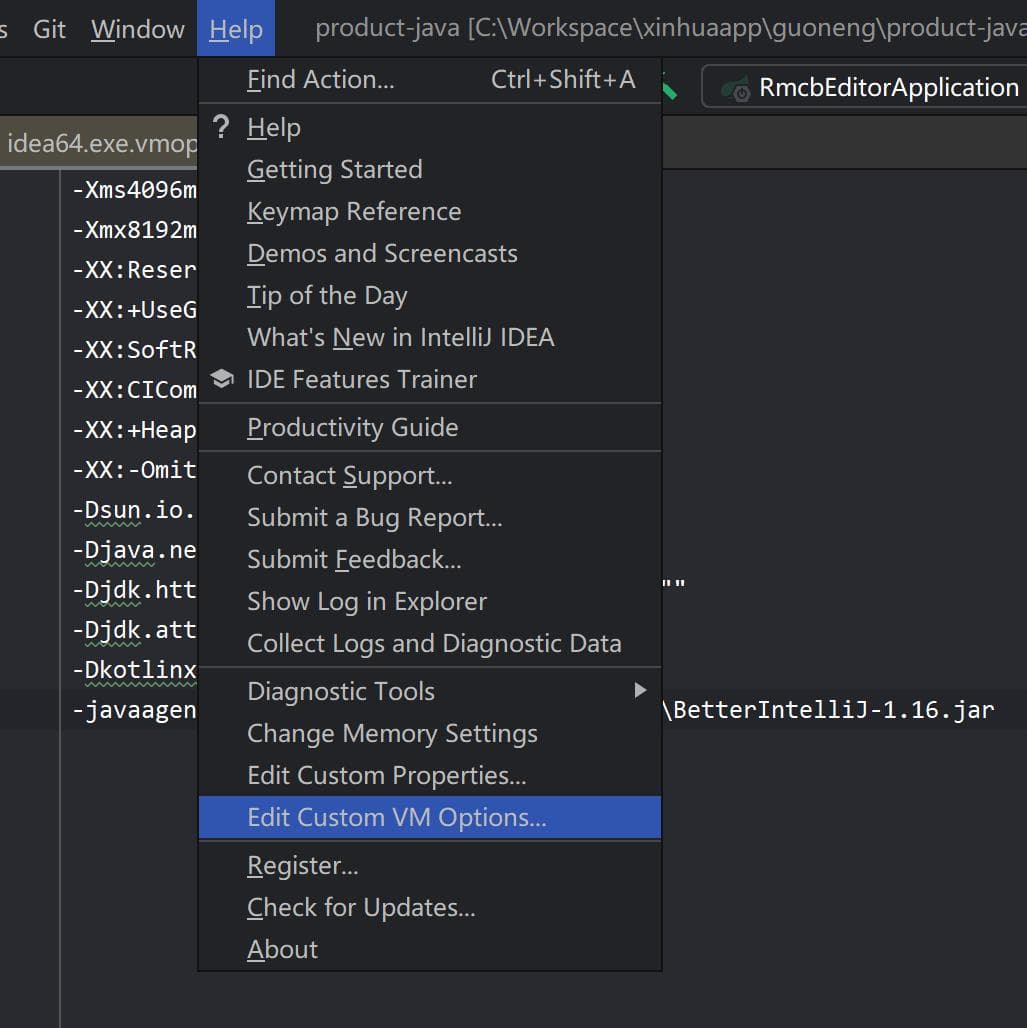Click the -XX:CICom line in editor
This screenshot has height=1028, width=1027.
(134, 390)
